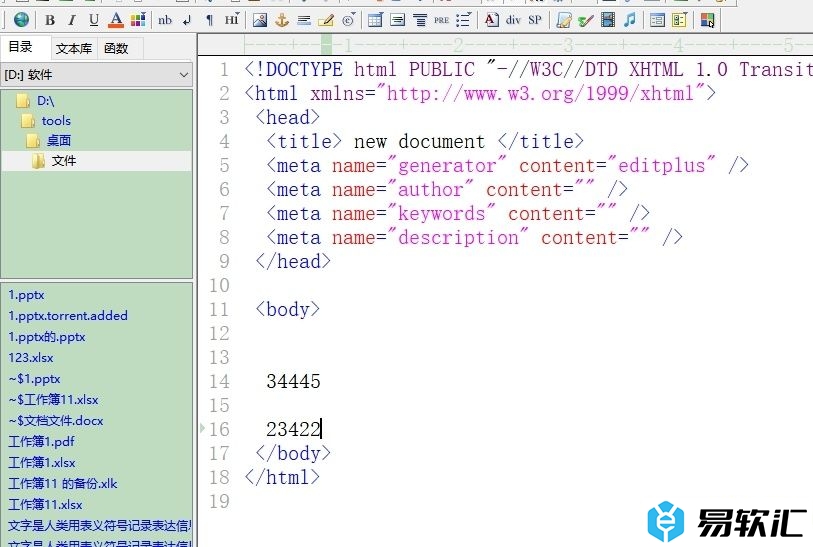Select the tools folder

pos(56,121)
